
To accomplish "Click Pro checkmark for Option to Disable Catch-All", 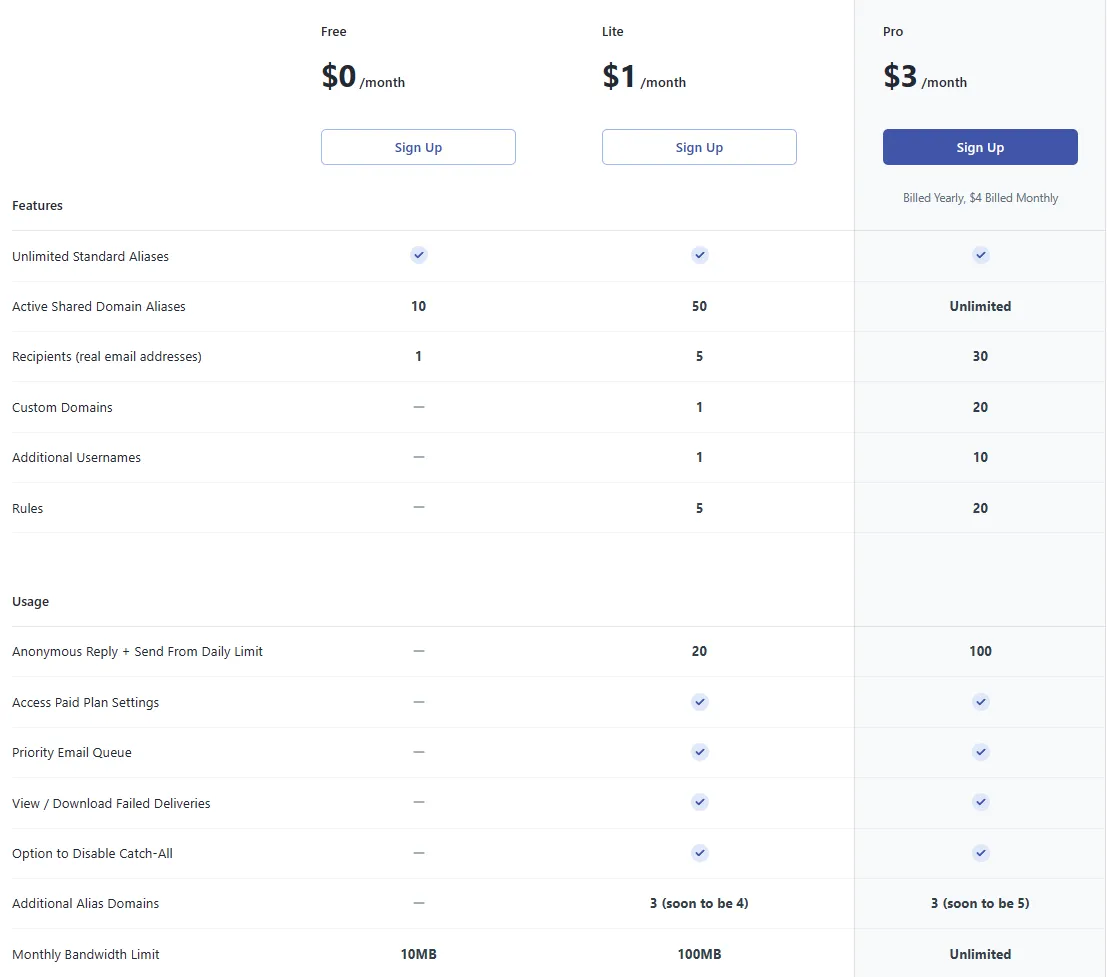I will click(981, 853).
